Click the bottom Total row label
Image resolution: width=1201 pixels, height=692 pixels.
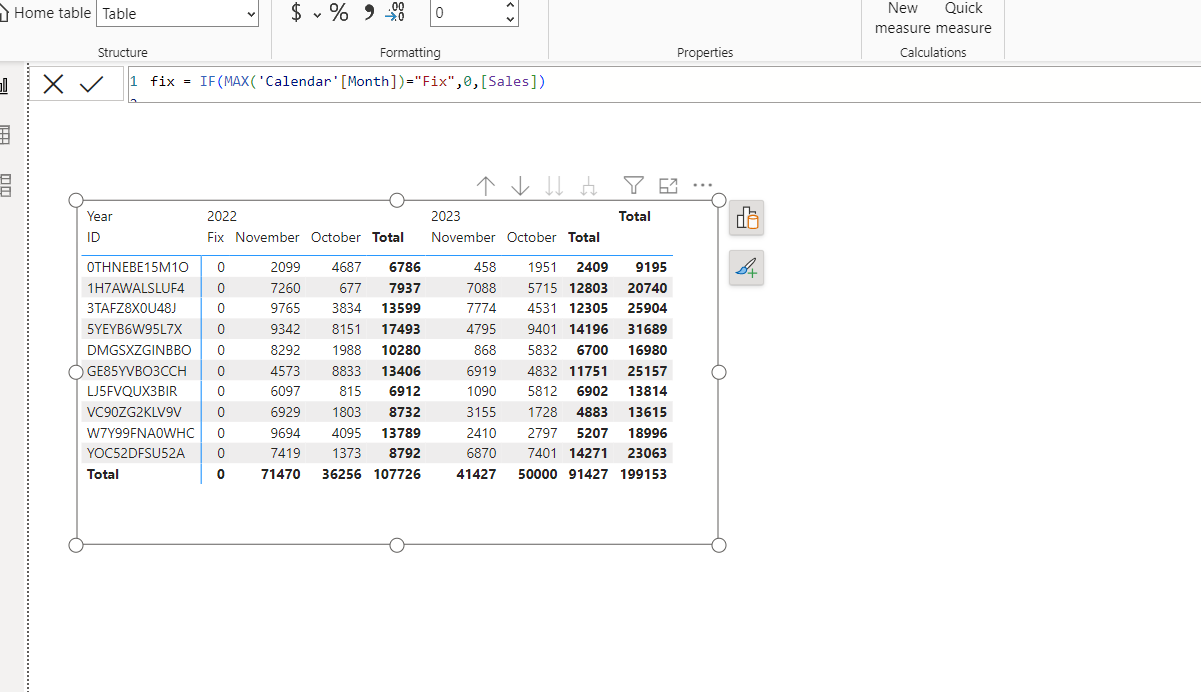point(103,474)
